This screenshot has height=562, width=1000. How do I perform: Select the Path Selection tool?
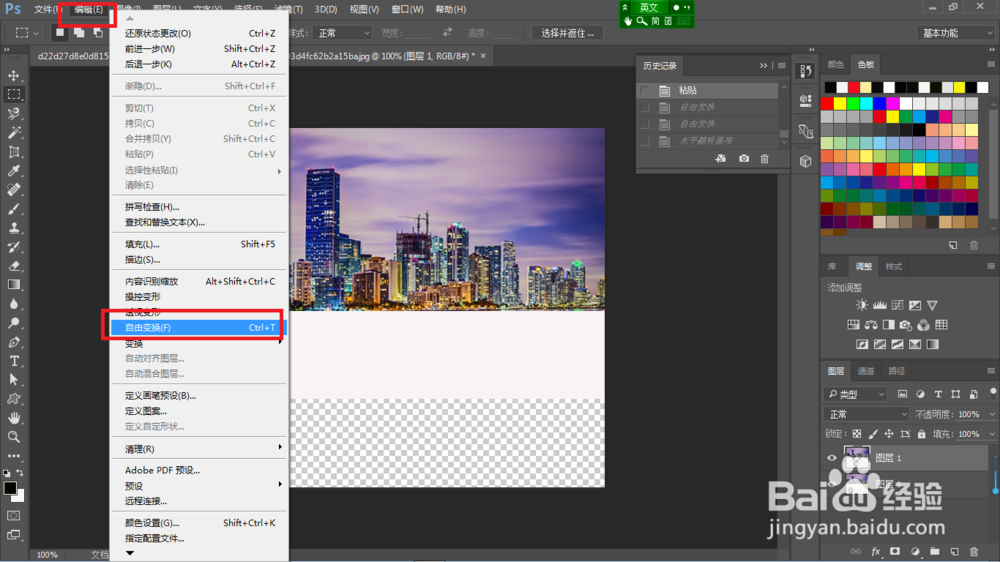click(x=13, y=380)
